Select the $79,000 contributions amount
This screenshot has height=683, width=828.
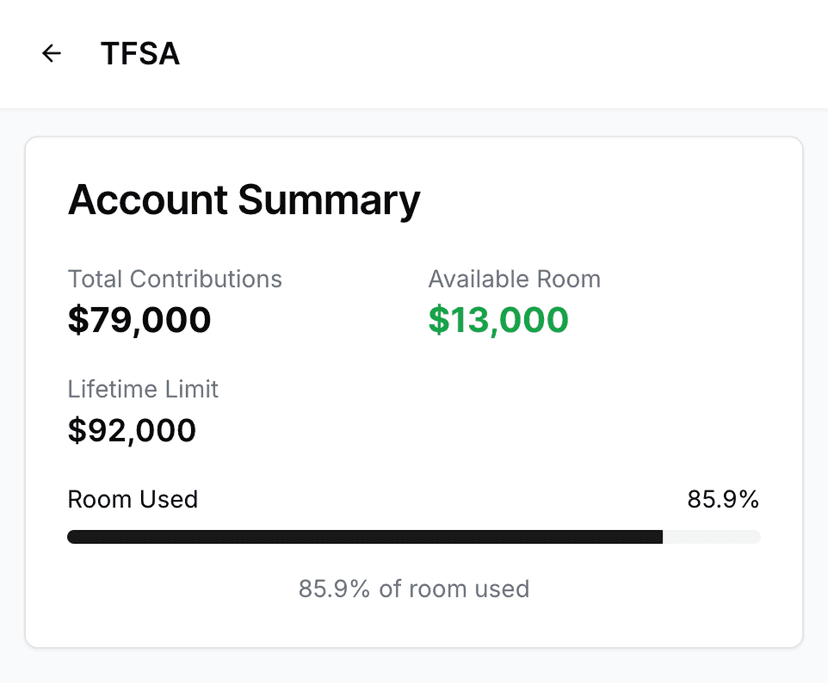[139, 320]
